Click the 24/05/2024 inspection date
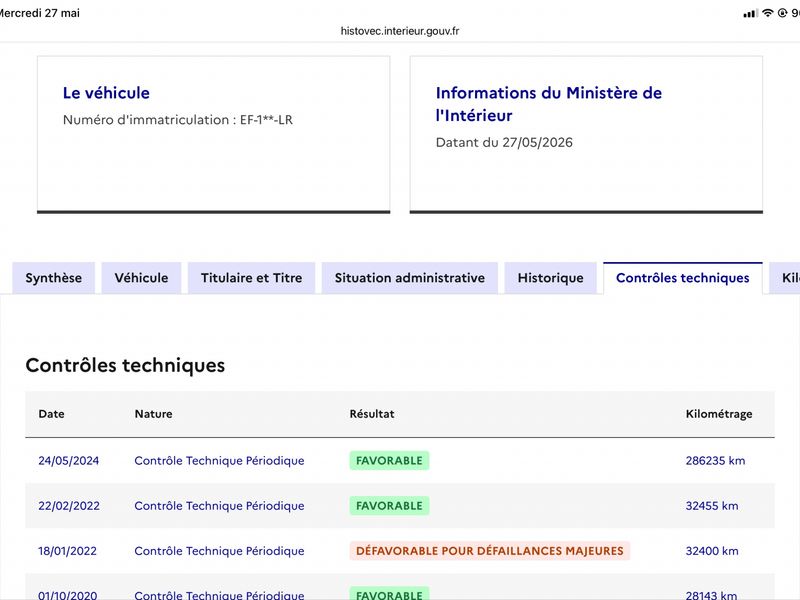Viewport: 800px width, 600px height. point(68,461)
